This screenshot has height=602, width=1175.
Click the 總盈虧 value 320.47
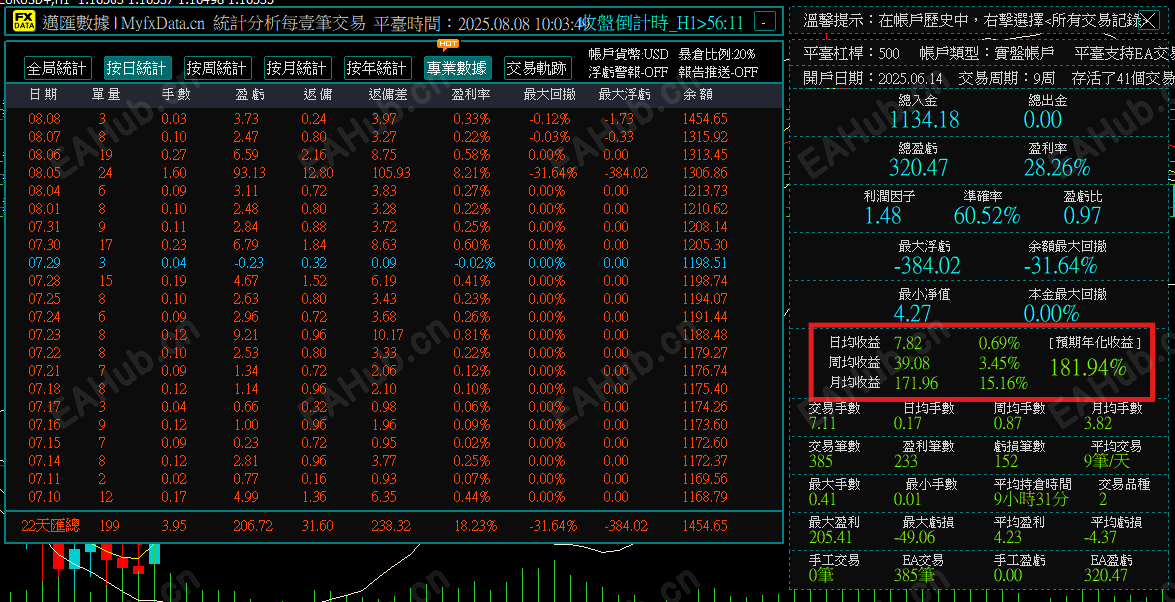[x=918, y=167]
